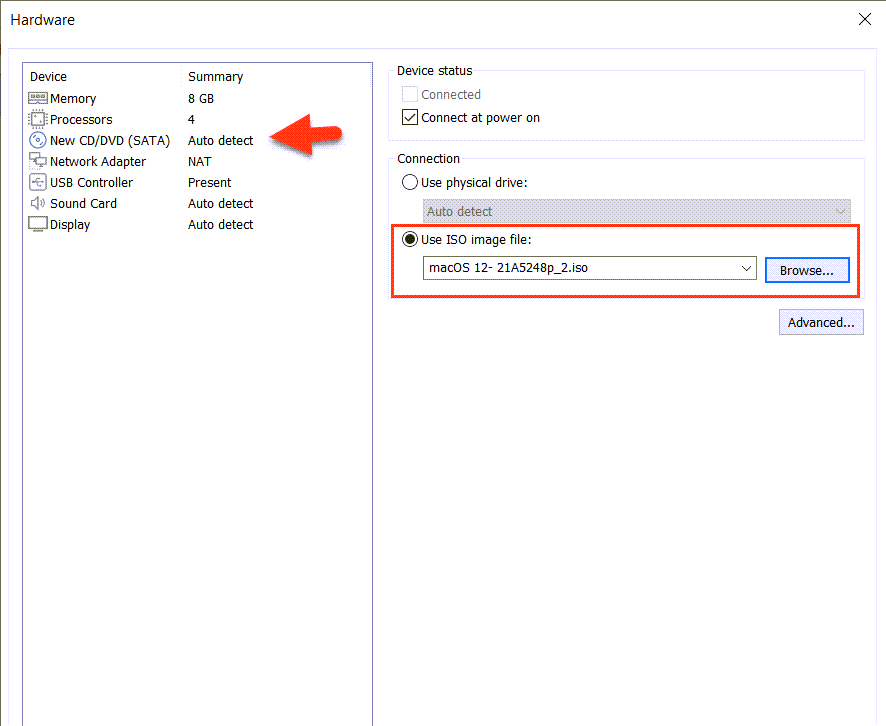Click the USB Controller icon
886x726 pixels.
(x=38, y=182)
